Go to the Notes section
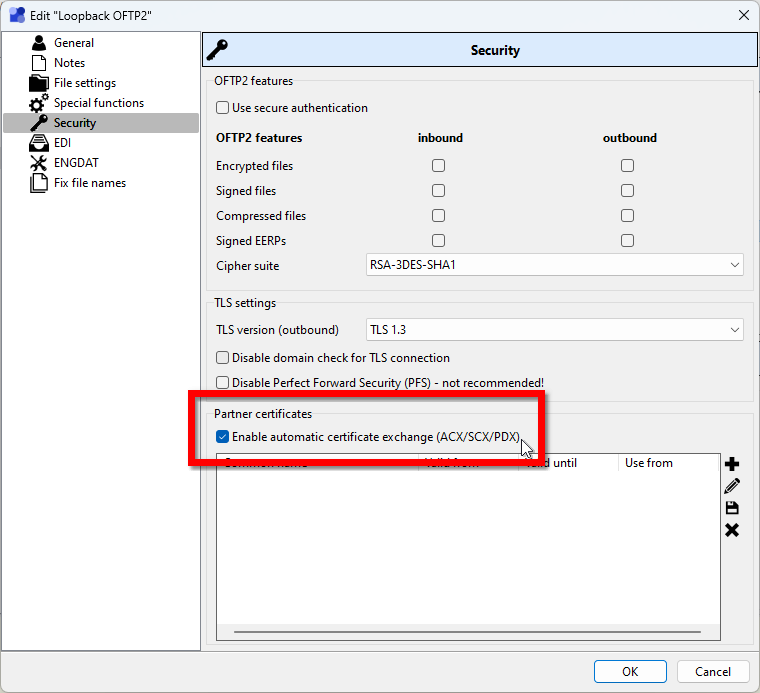This screenshot has width=760, height=693. [69, 63]
